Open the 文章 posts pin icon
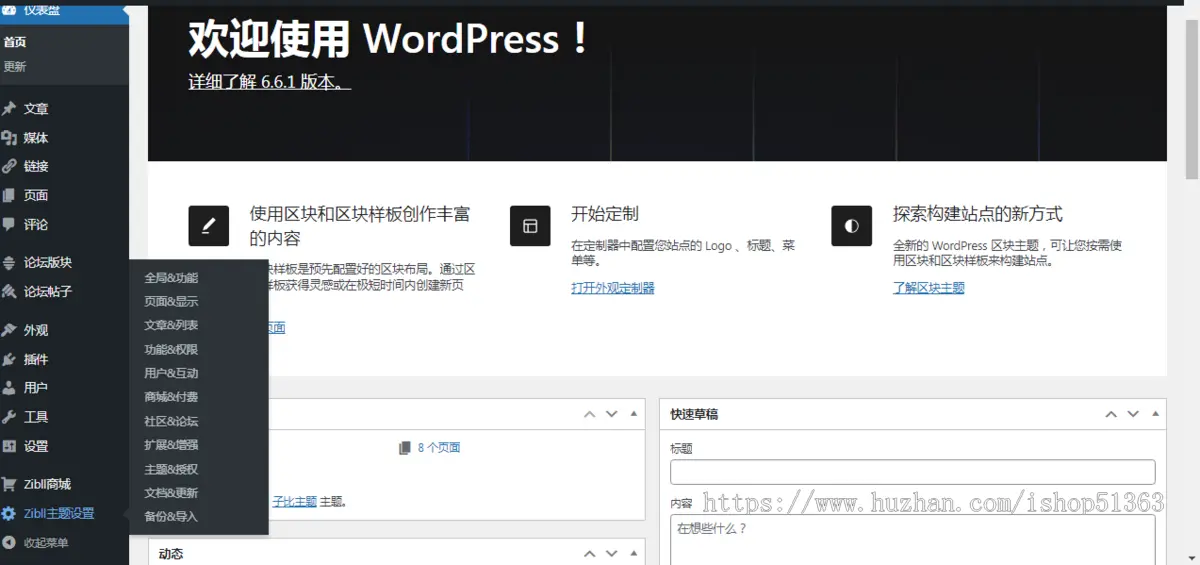Viewport: 1200px width, 565px height. tap(9, 109)
